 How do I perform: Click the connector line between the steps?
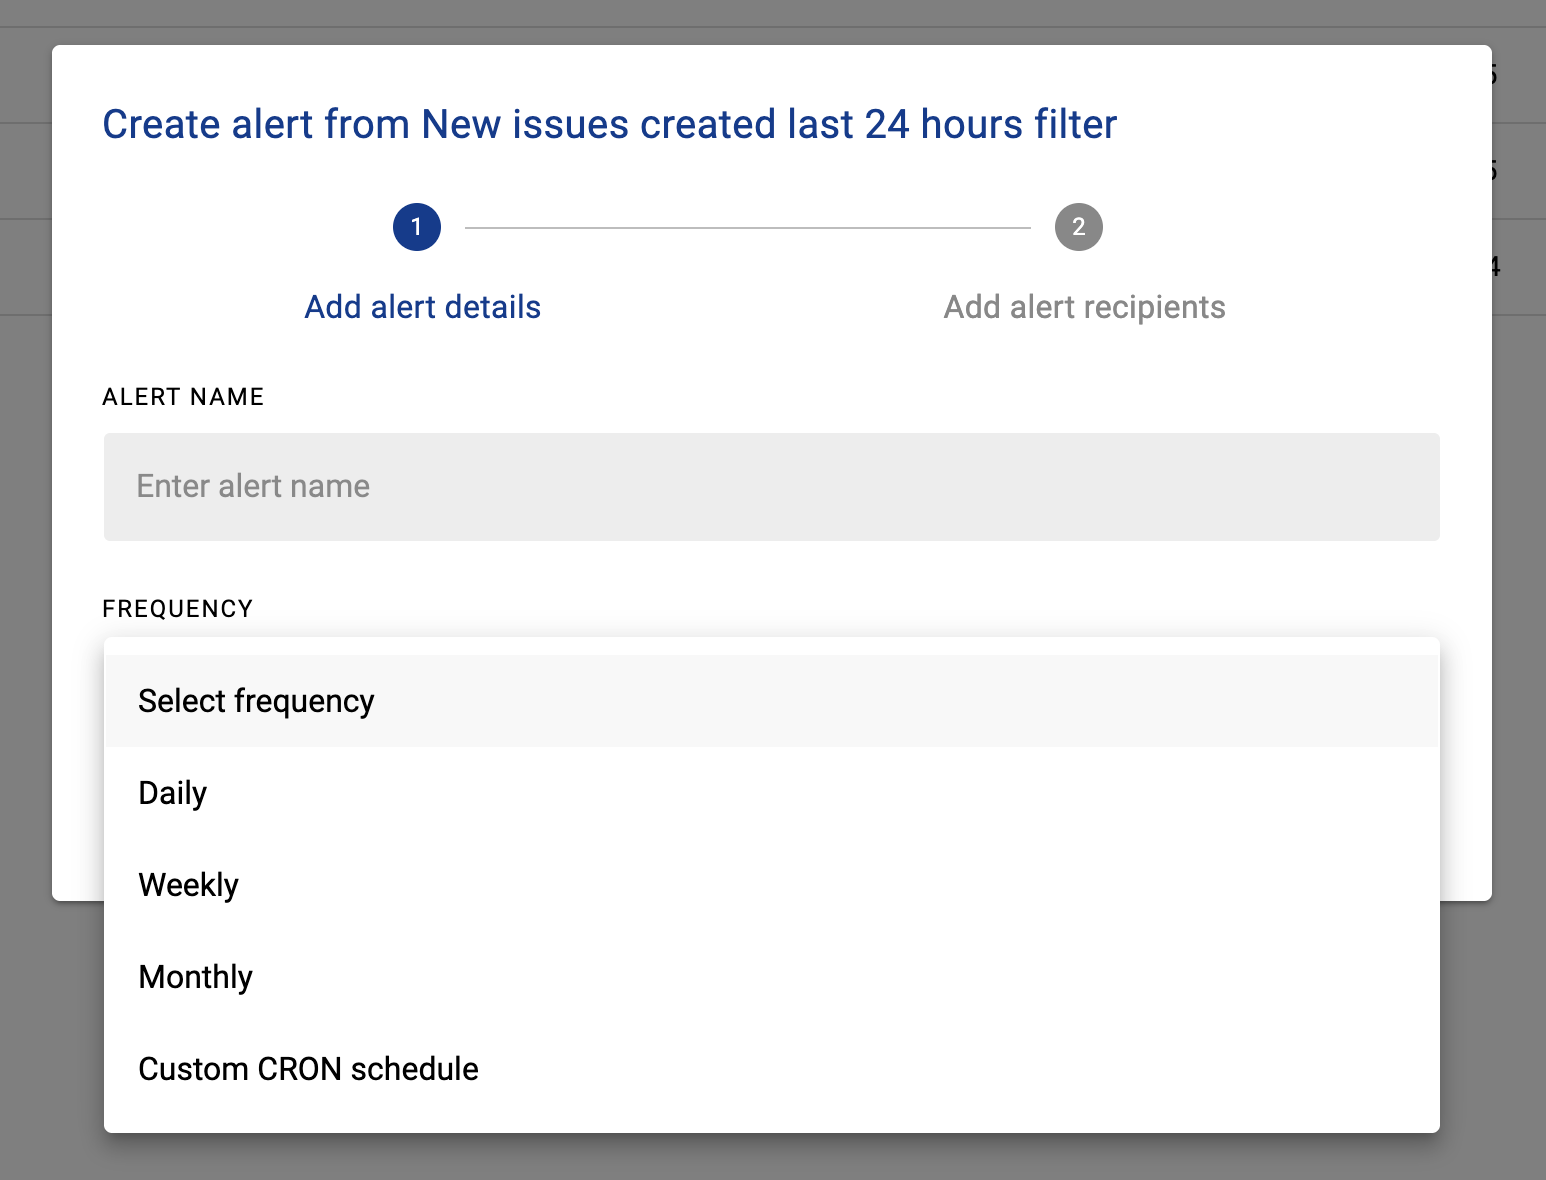747,228
